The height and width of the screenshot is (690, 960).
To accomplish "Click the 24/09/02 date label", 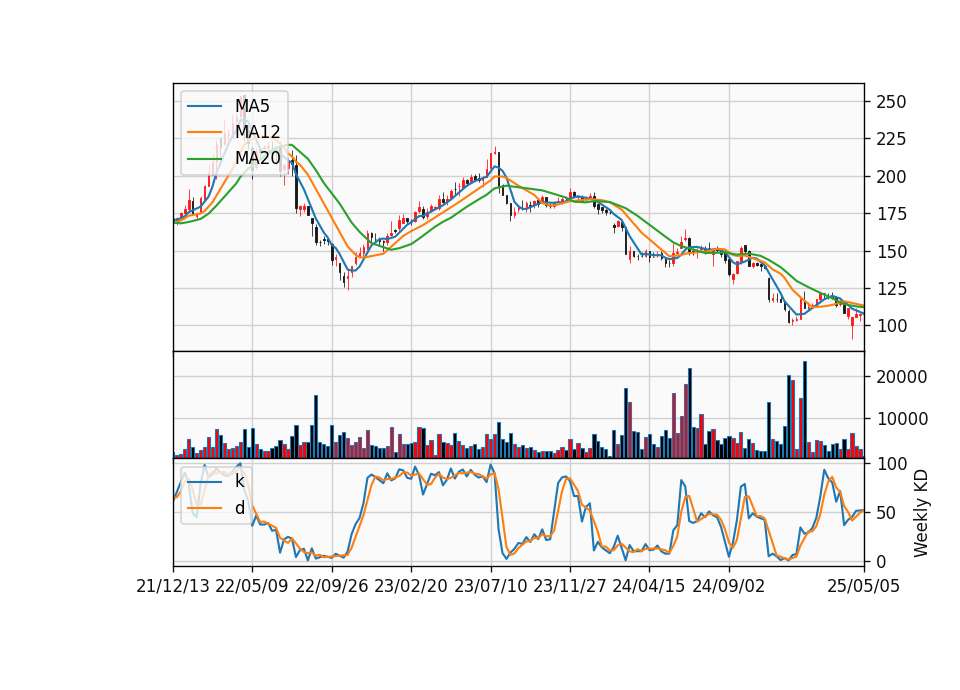I will tap(729, 586).
